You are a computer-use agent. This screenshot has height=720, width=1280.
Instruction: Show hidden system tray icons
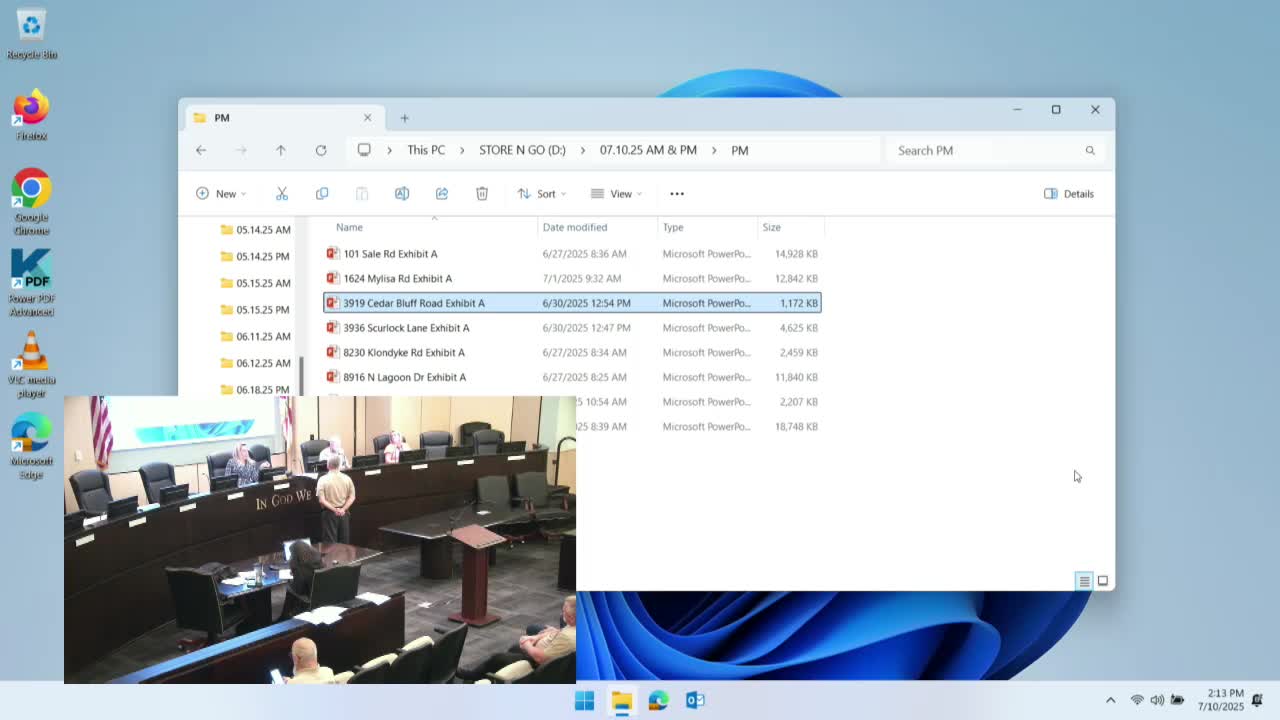coord(1110,700)
